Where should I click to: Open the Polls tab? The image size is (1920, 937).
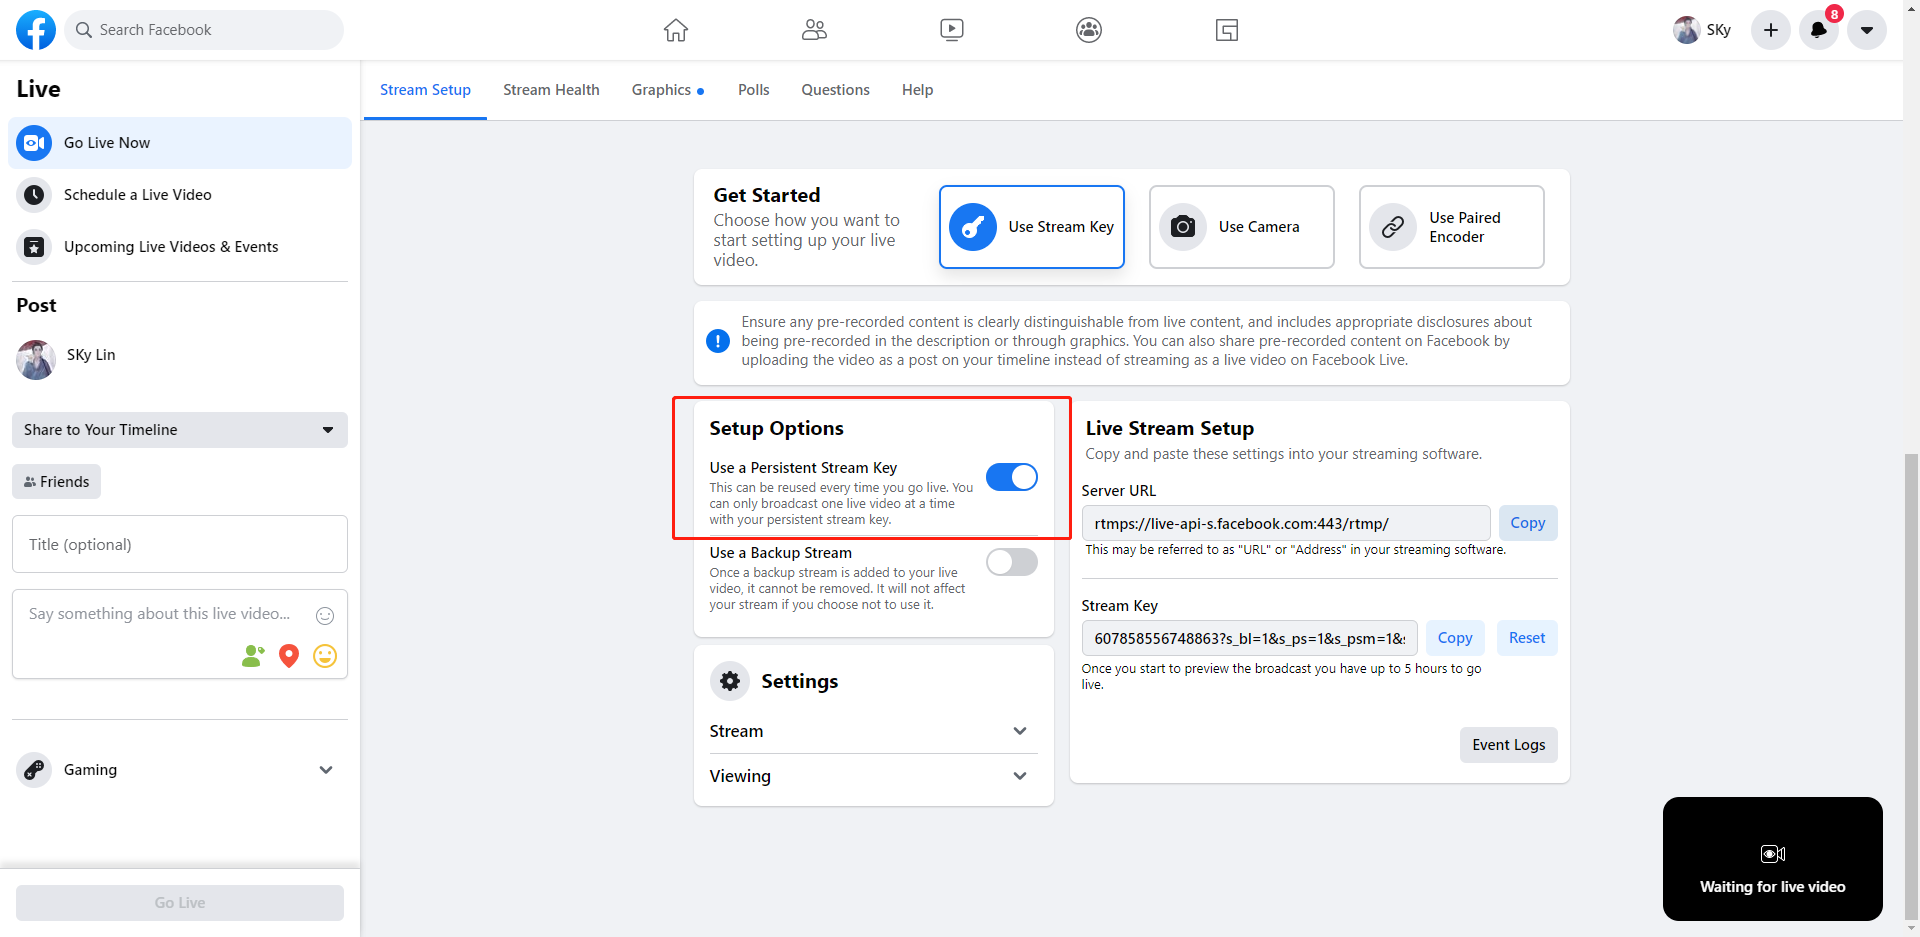click(754, 90)
